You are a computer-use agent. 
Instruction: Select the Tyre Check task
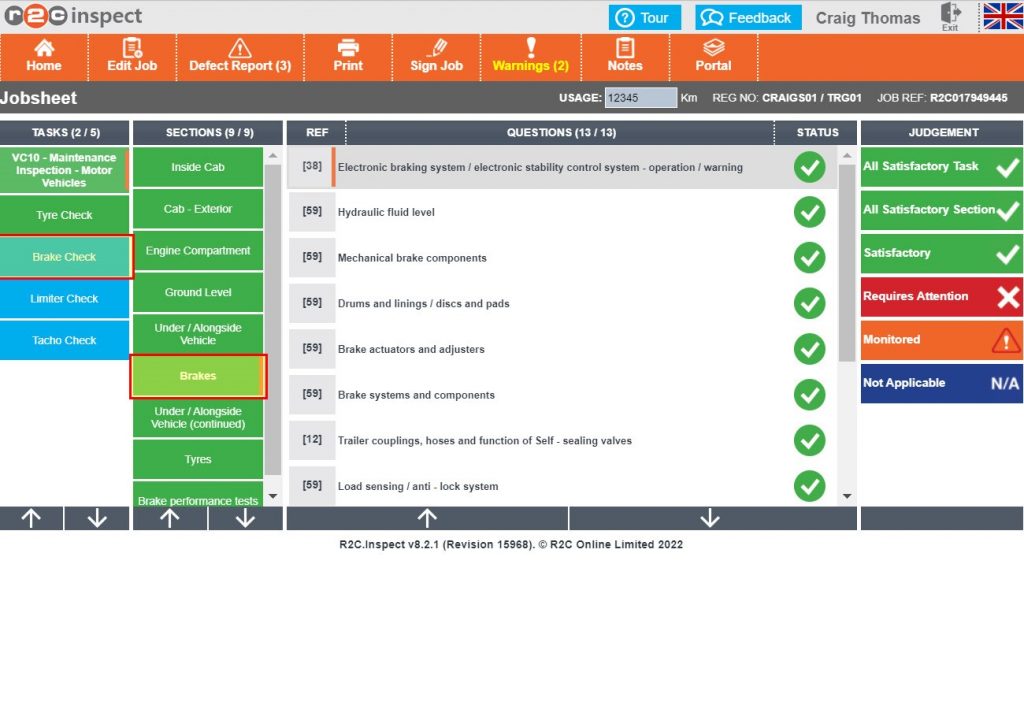pos(64,214)
